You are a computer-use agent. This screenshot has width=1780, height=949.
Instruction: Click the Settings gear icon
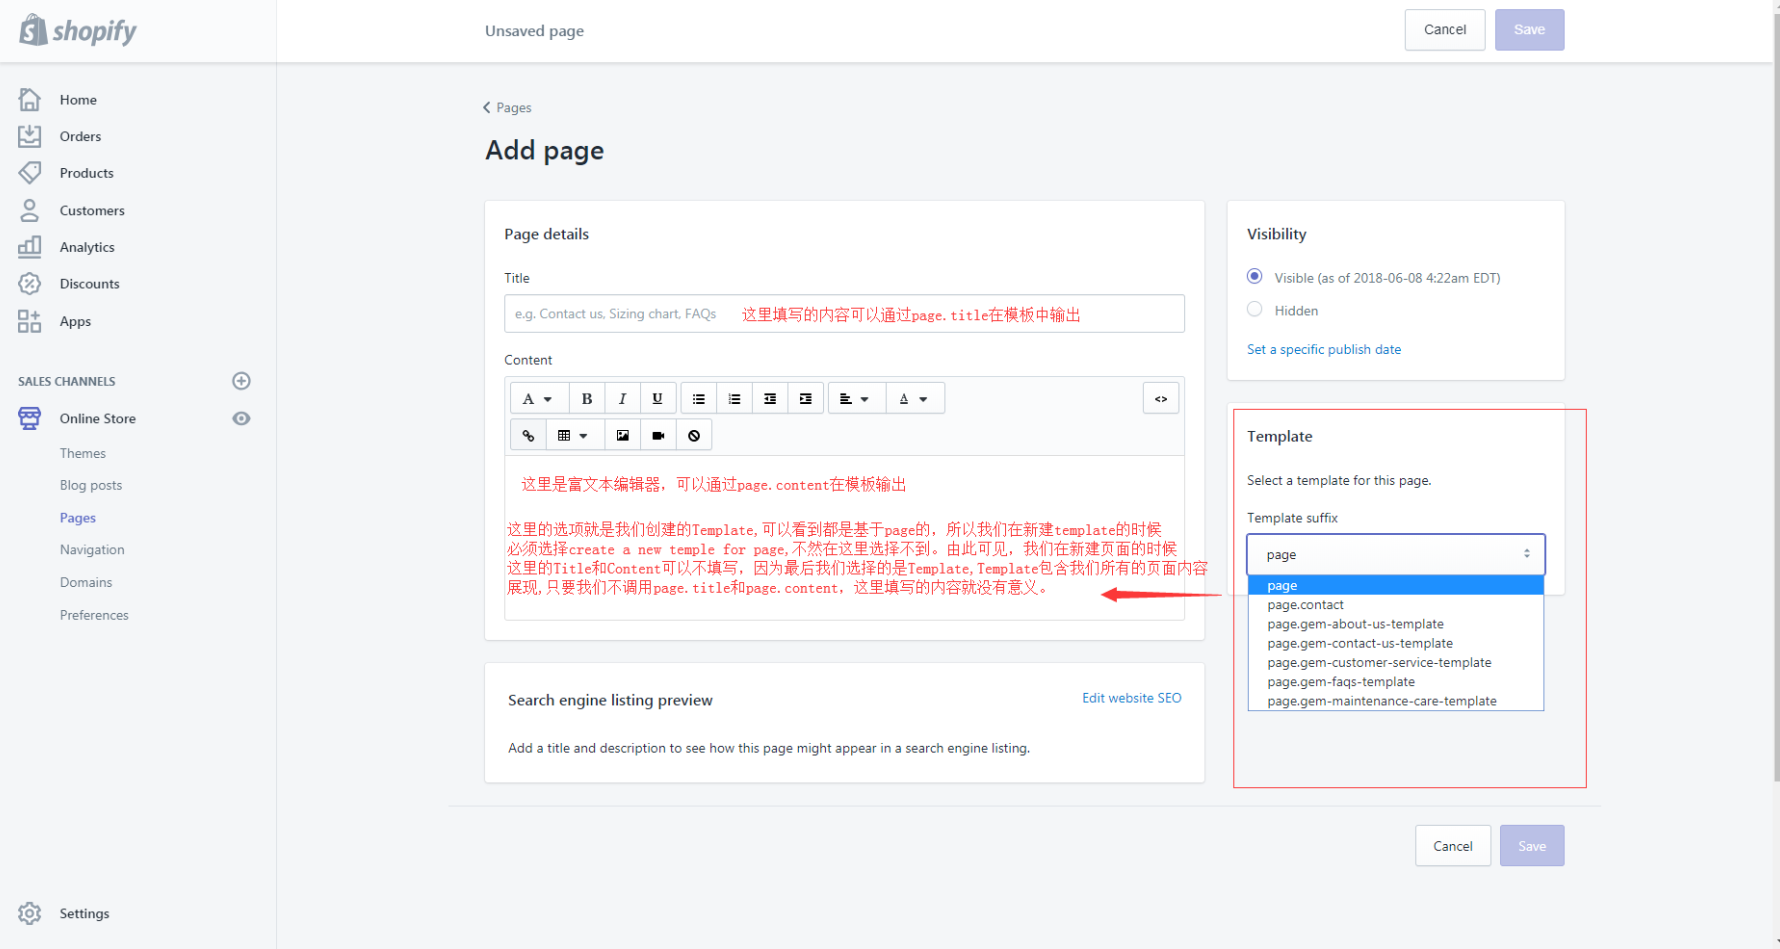(x=30, y=913)
